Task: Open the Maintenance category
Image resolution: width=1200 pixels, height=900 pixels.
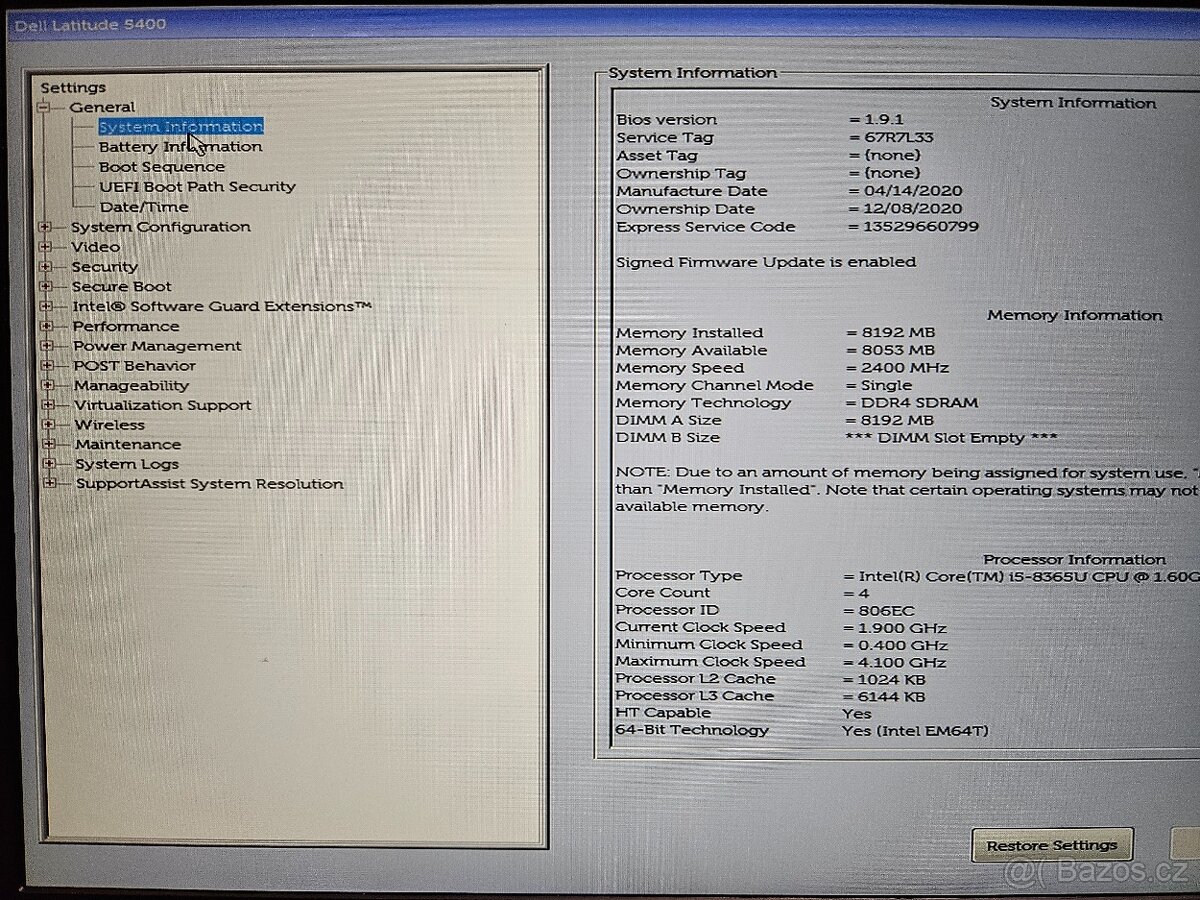Action: click(129, 444)
